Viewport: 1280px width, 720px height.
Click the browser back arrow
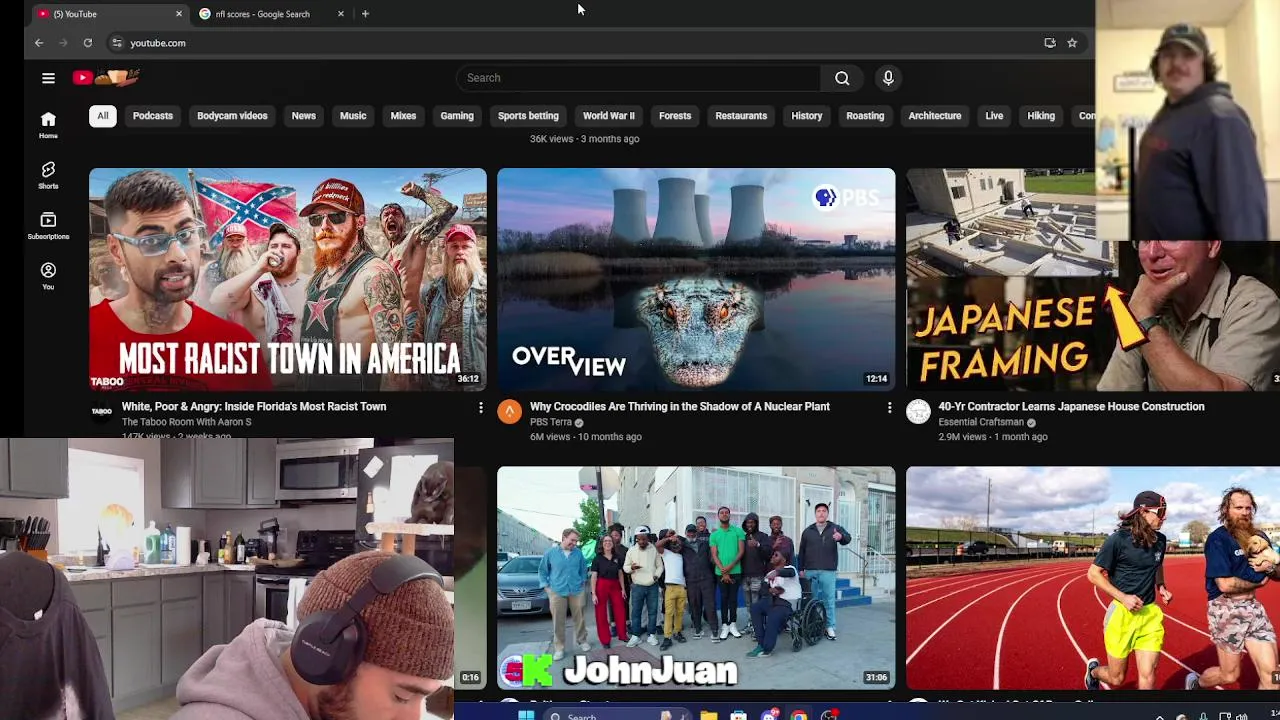[x=39, y=43]
